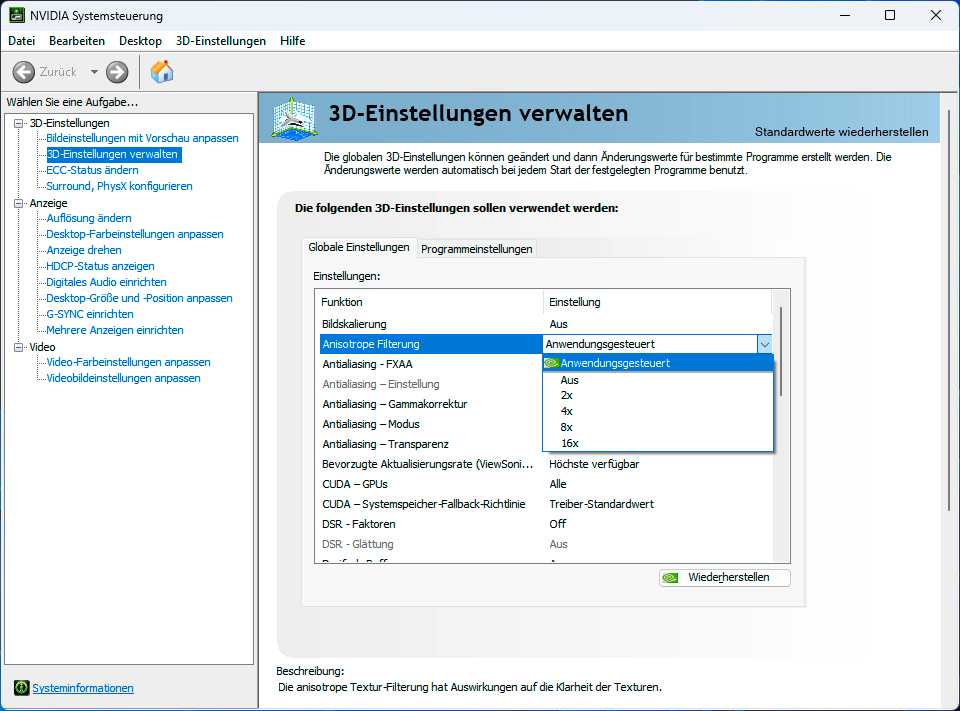
Task: Open the Hilfe menu
Action: pyautogui.click(x=293, y=41)
